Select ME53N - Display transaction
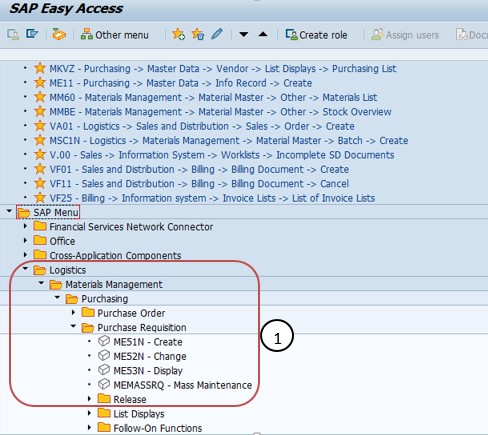Screen dimensions: 488x435 coord(148,371)
